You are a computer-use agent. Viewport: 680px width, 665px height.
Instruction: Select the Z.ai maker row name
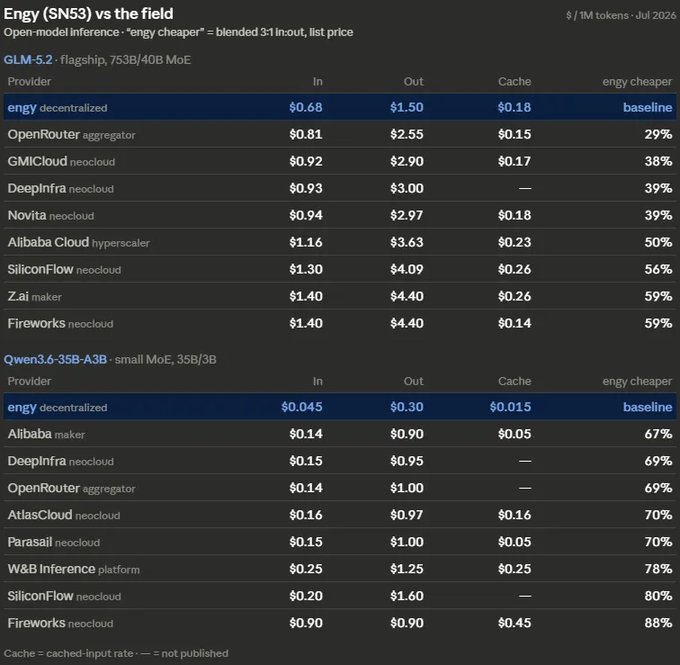(x=35, y=296)
